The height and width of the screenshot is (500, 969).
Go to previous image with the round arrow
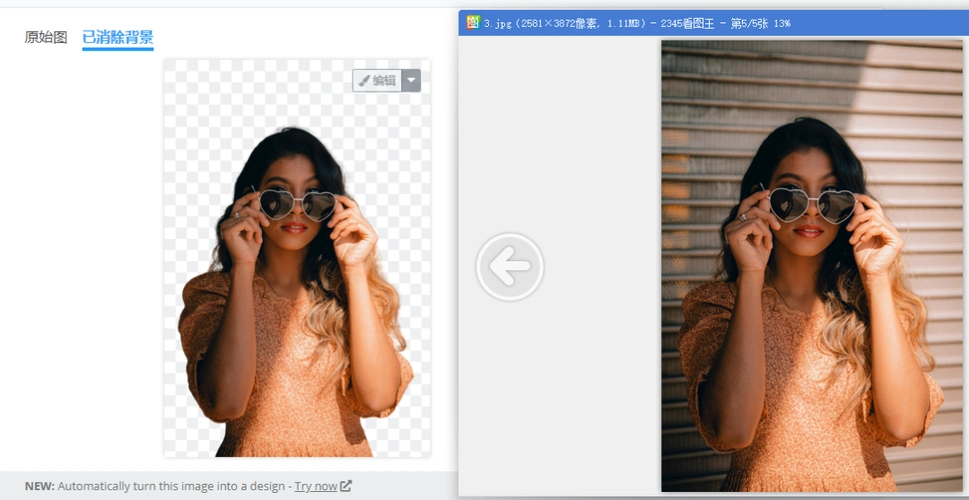click(510, 267)
